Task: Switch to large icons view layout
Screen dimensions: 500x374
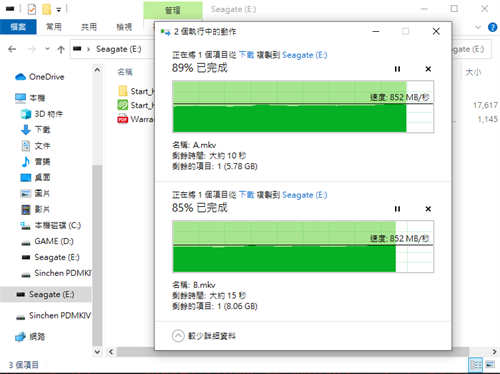Action: click(490, 364)
